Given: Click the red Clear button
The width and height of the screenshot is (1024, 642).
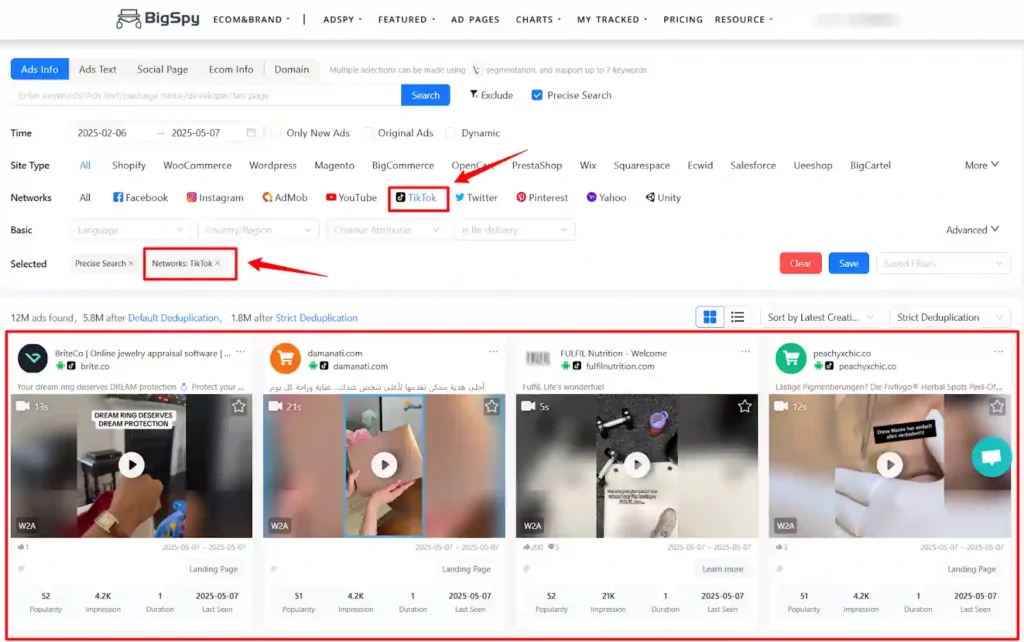Looking at the screenshot, I should point(800,263).
